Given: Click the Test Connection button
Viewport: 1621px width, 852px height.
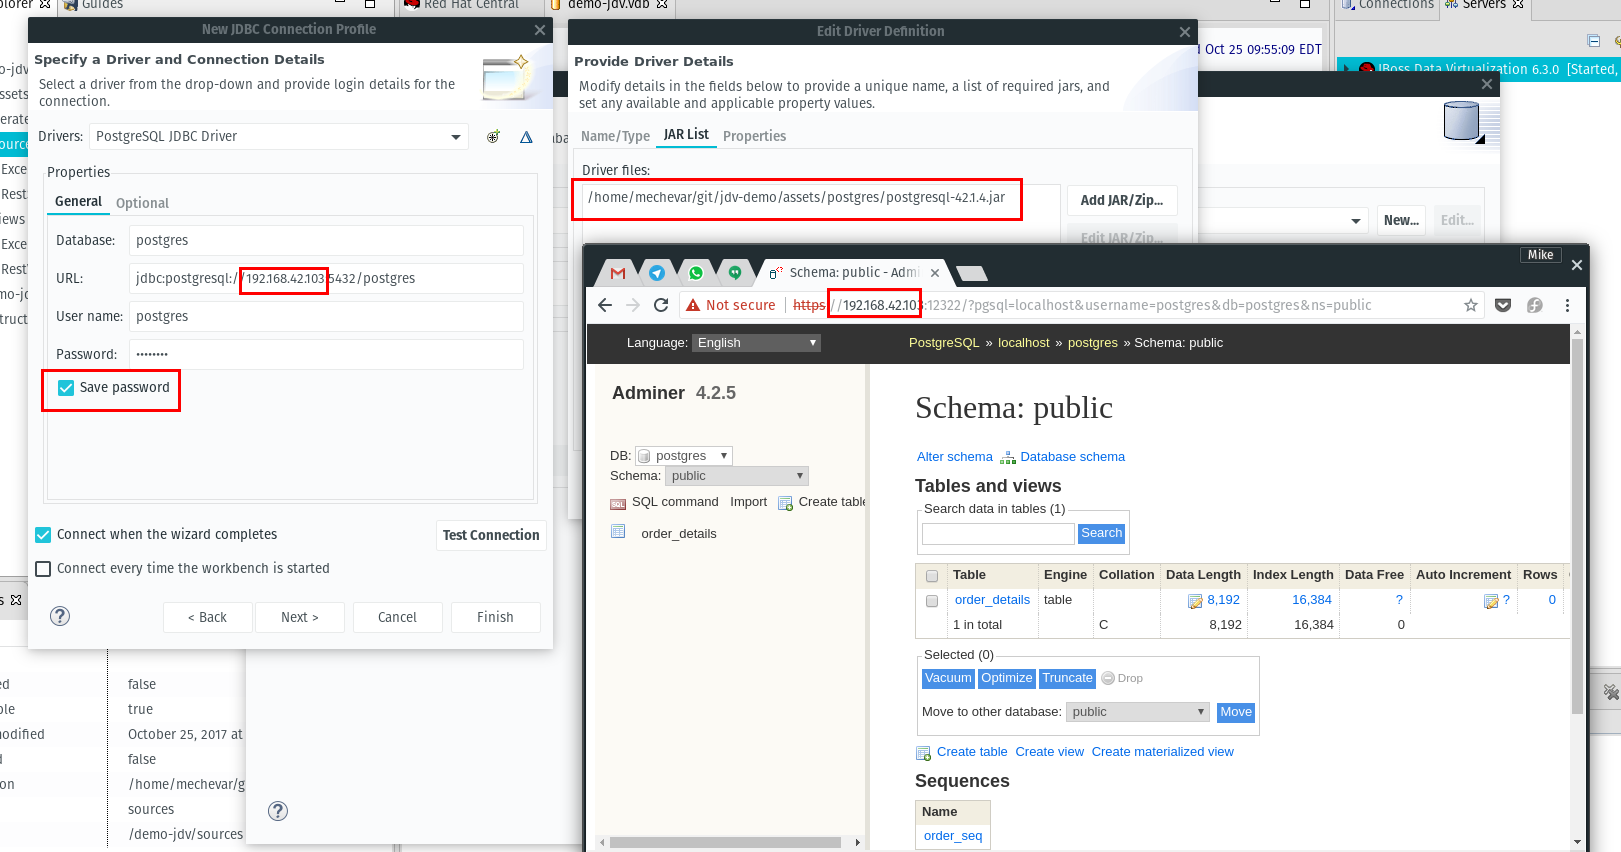Looking at the screenshot, I should coord(491,535).
